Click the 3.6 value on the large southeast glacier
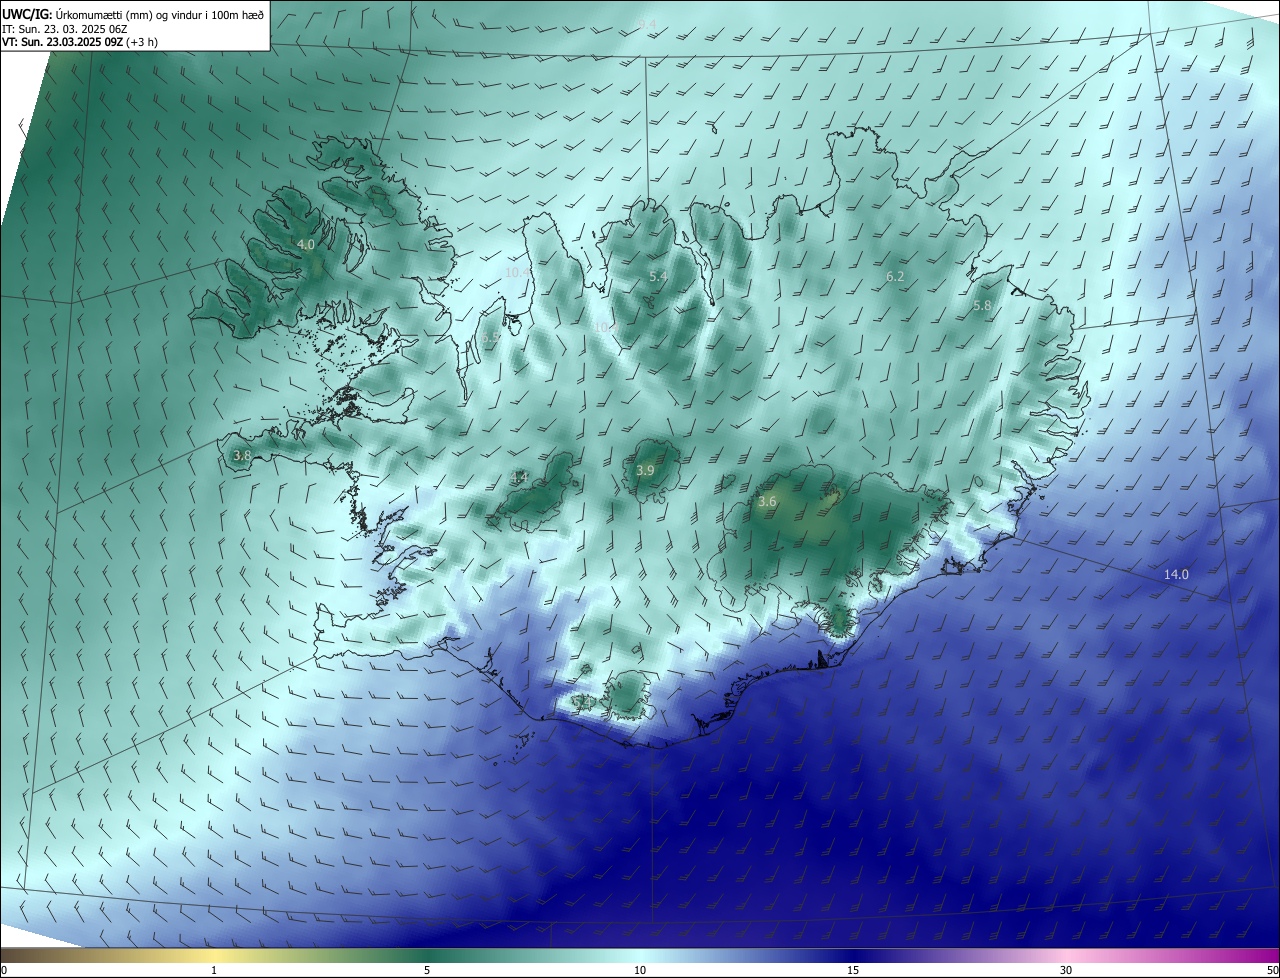Image resolution: width=1280 pixels, height=978 pixels. click(x=767, y=501)
